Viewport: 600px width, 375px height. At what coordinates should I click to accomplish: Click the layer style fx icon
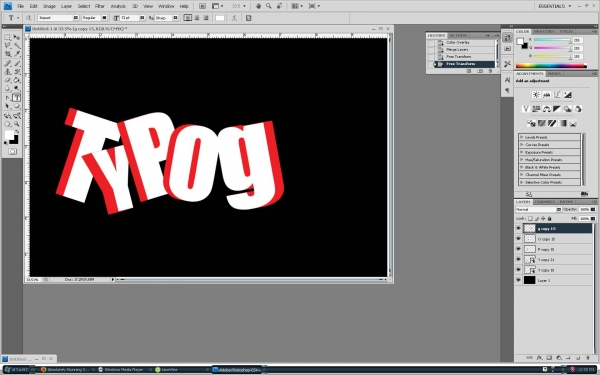pyautogui.click(x=539, y=358)
